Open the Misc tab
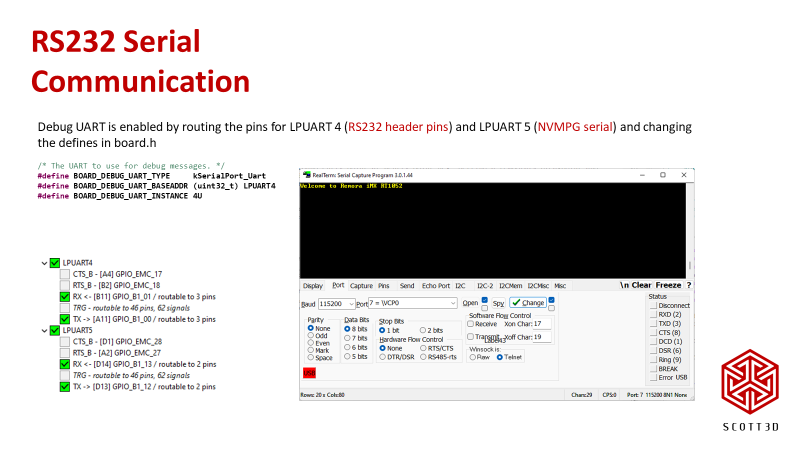The height and width of the screenshot is (450, 800). [x=560, y=286]
